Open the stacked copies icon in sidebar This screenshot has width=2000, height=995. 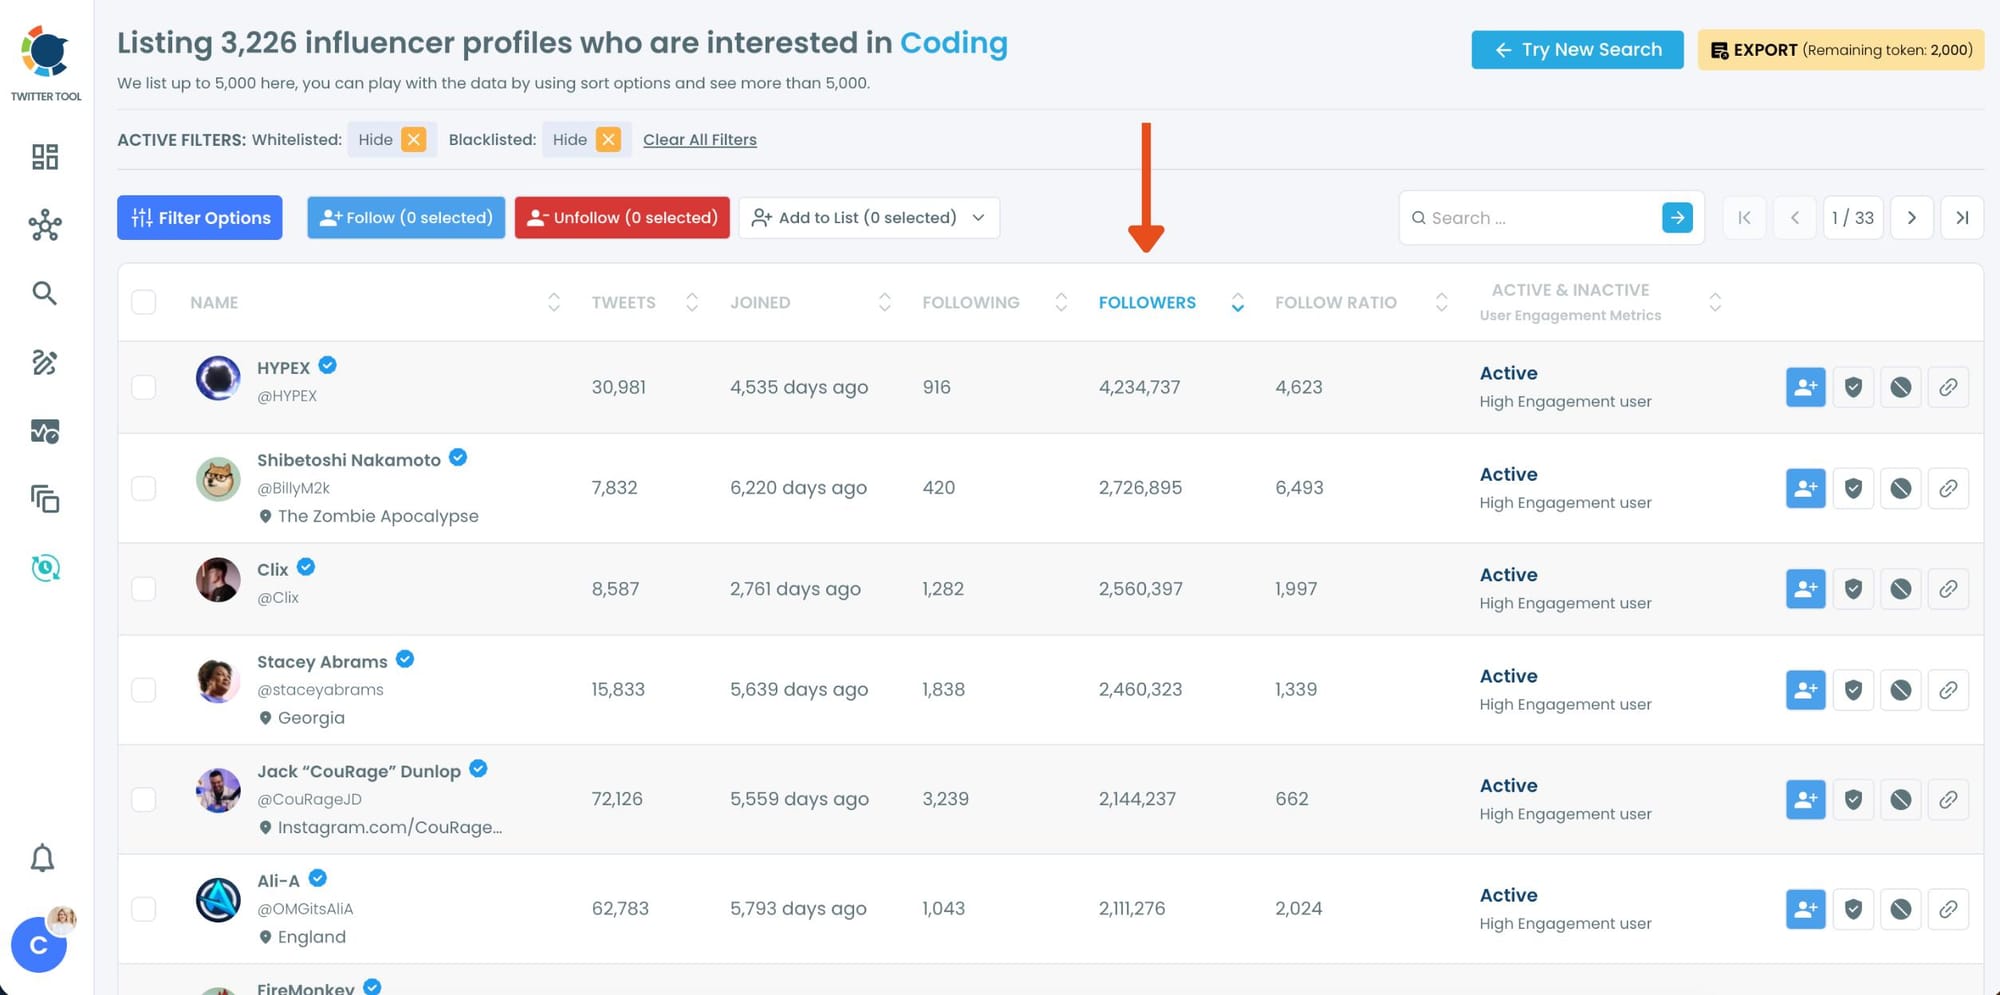pos(45,499)
